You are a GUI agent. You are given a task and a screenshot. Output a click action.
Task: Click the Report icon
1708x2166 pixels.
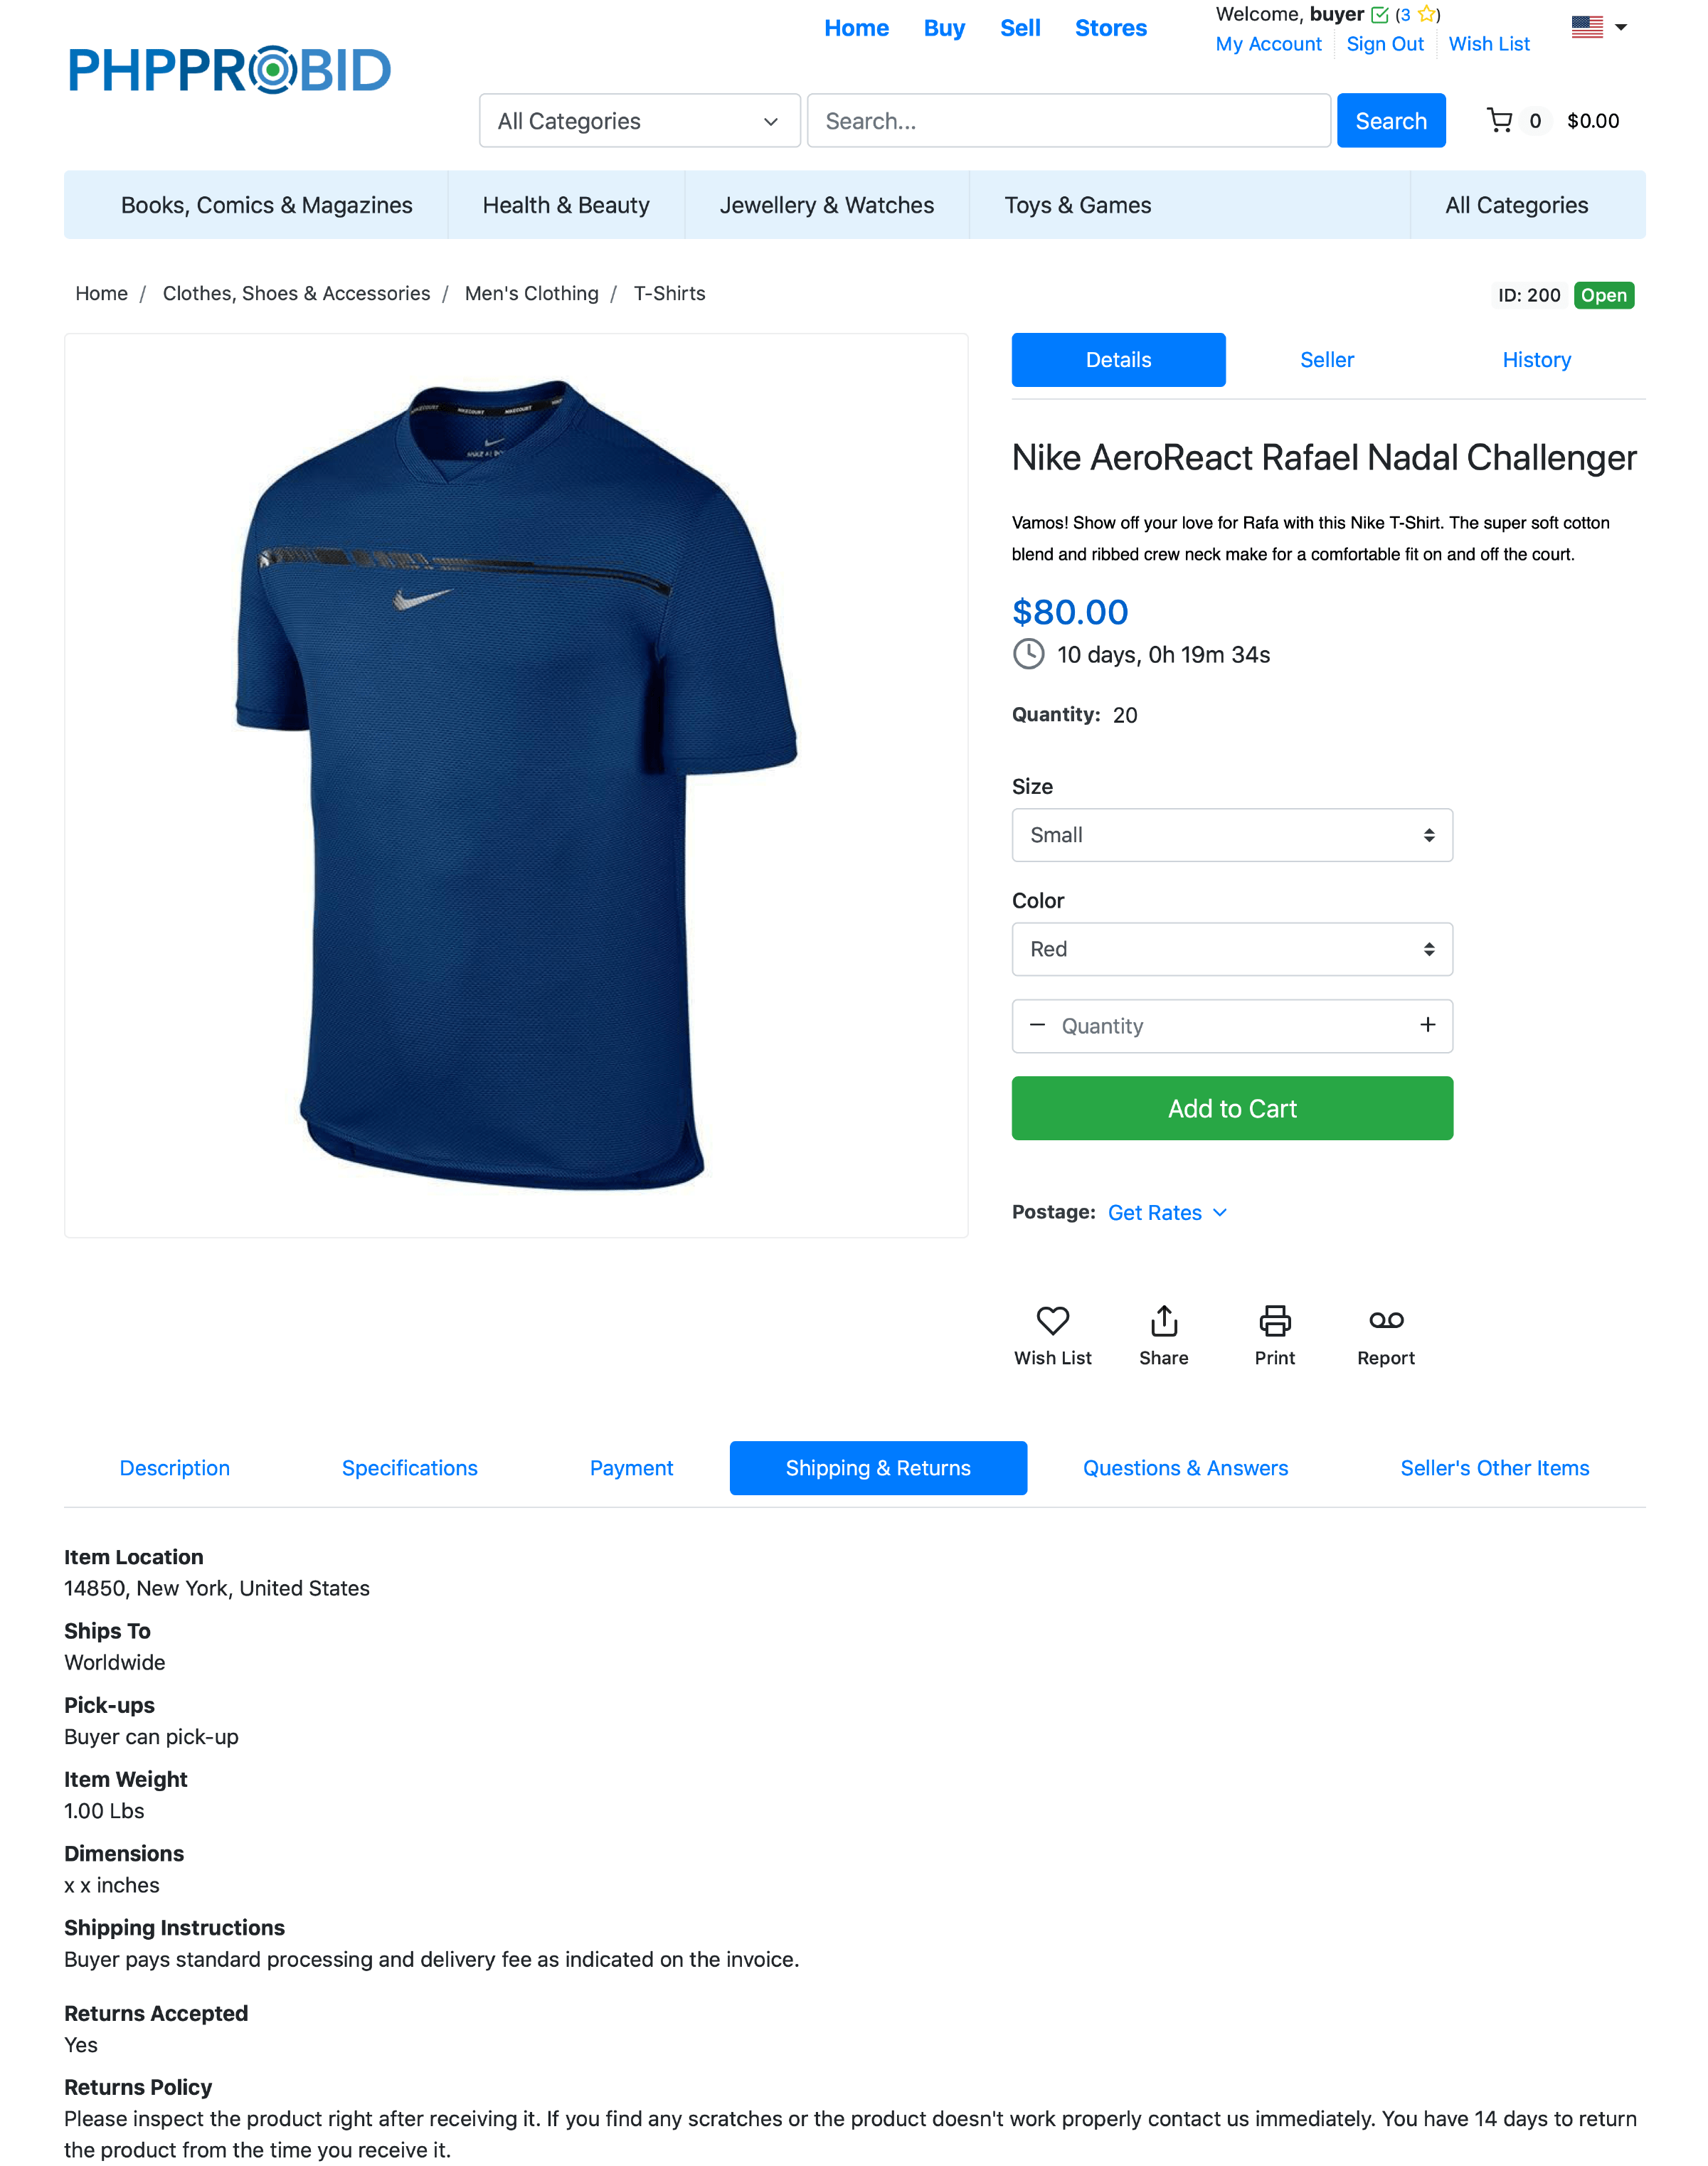click(x=1386, y=1320)
